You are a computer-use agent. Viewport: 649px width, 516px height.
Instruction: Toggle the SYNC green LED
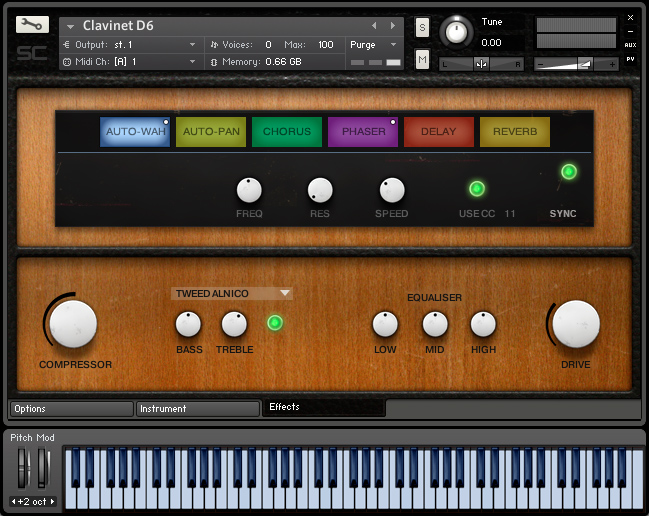tap(569, 171)
